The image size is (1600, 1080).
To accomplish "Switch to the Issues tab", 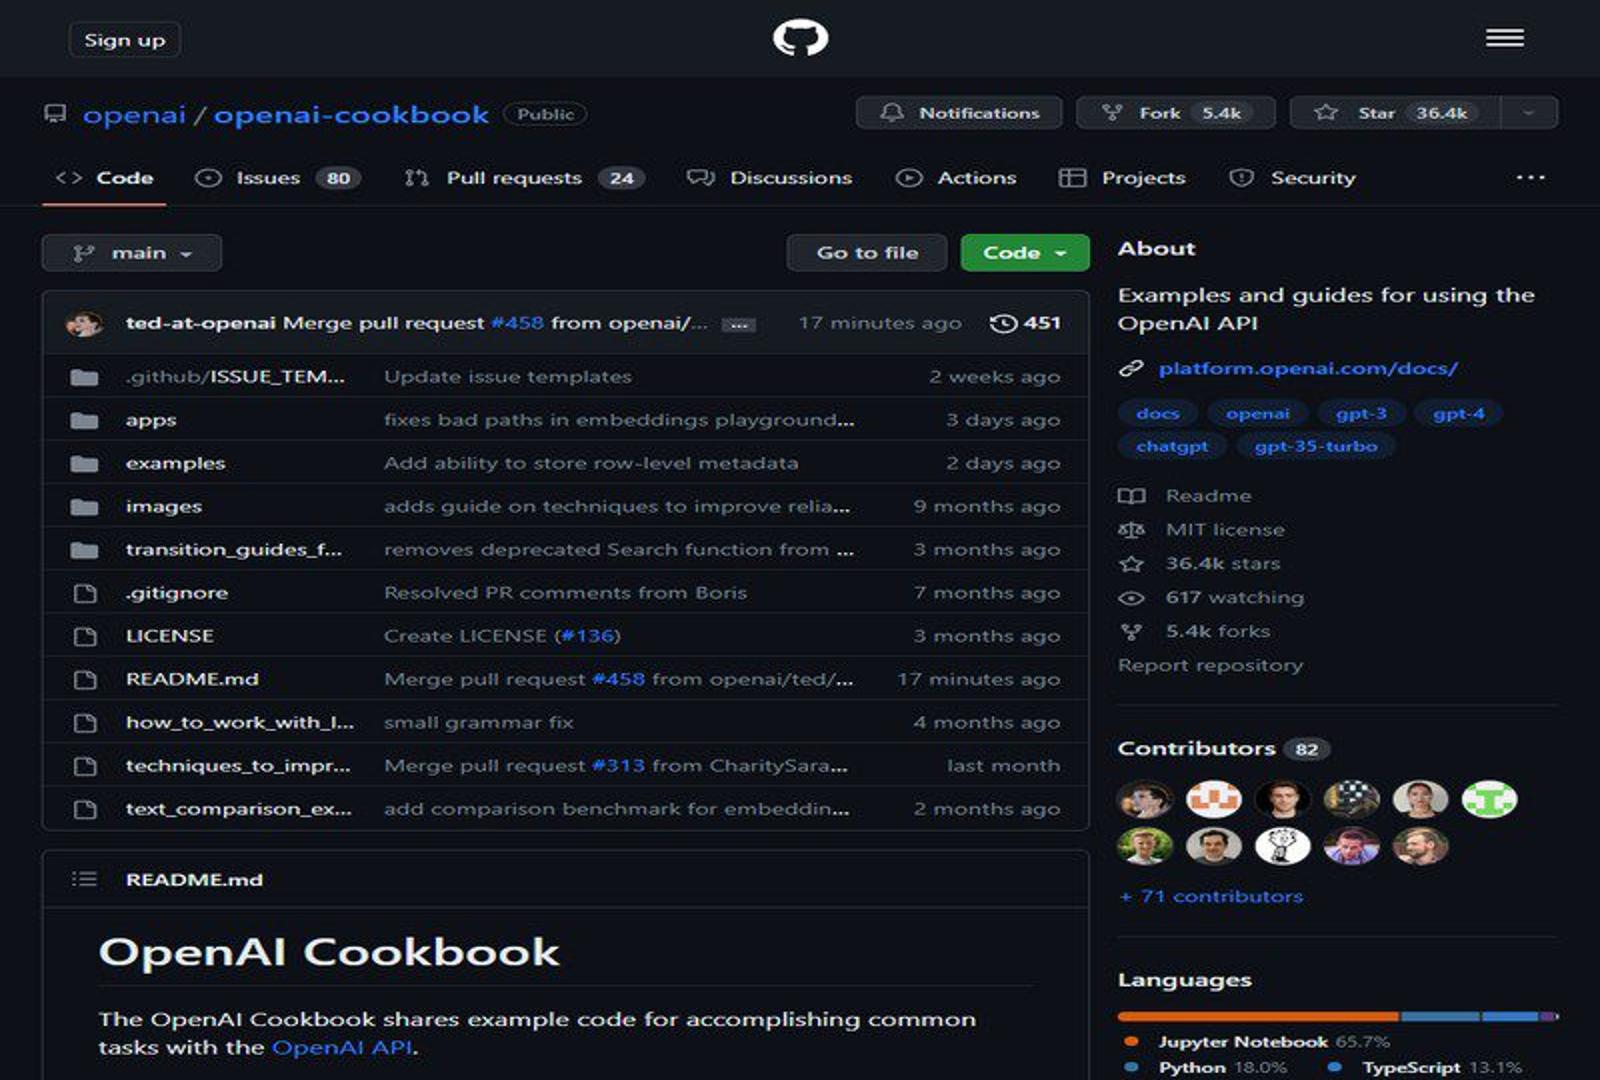I will pos(268,177).
